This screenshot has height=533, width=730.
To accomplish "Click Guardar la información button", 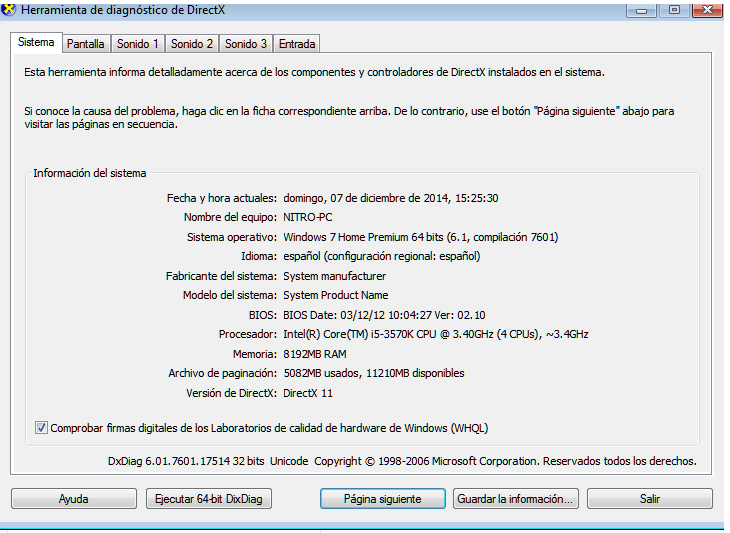I will (x=516, y=499).
